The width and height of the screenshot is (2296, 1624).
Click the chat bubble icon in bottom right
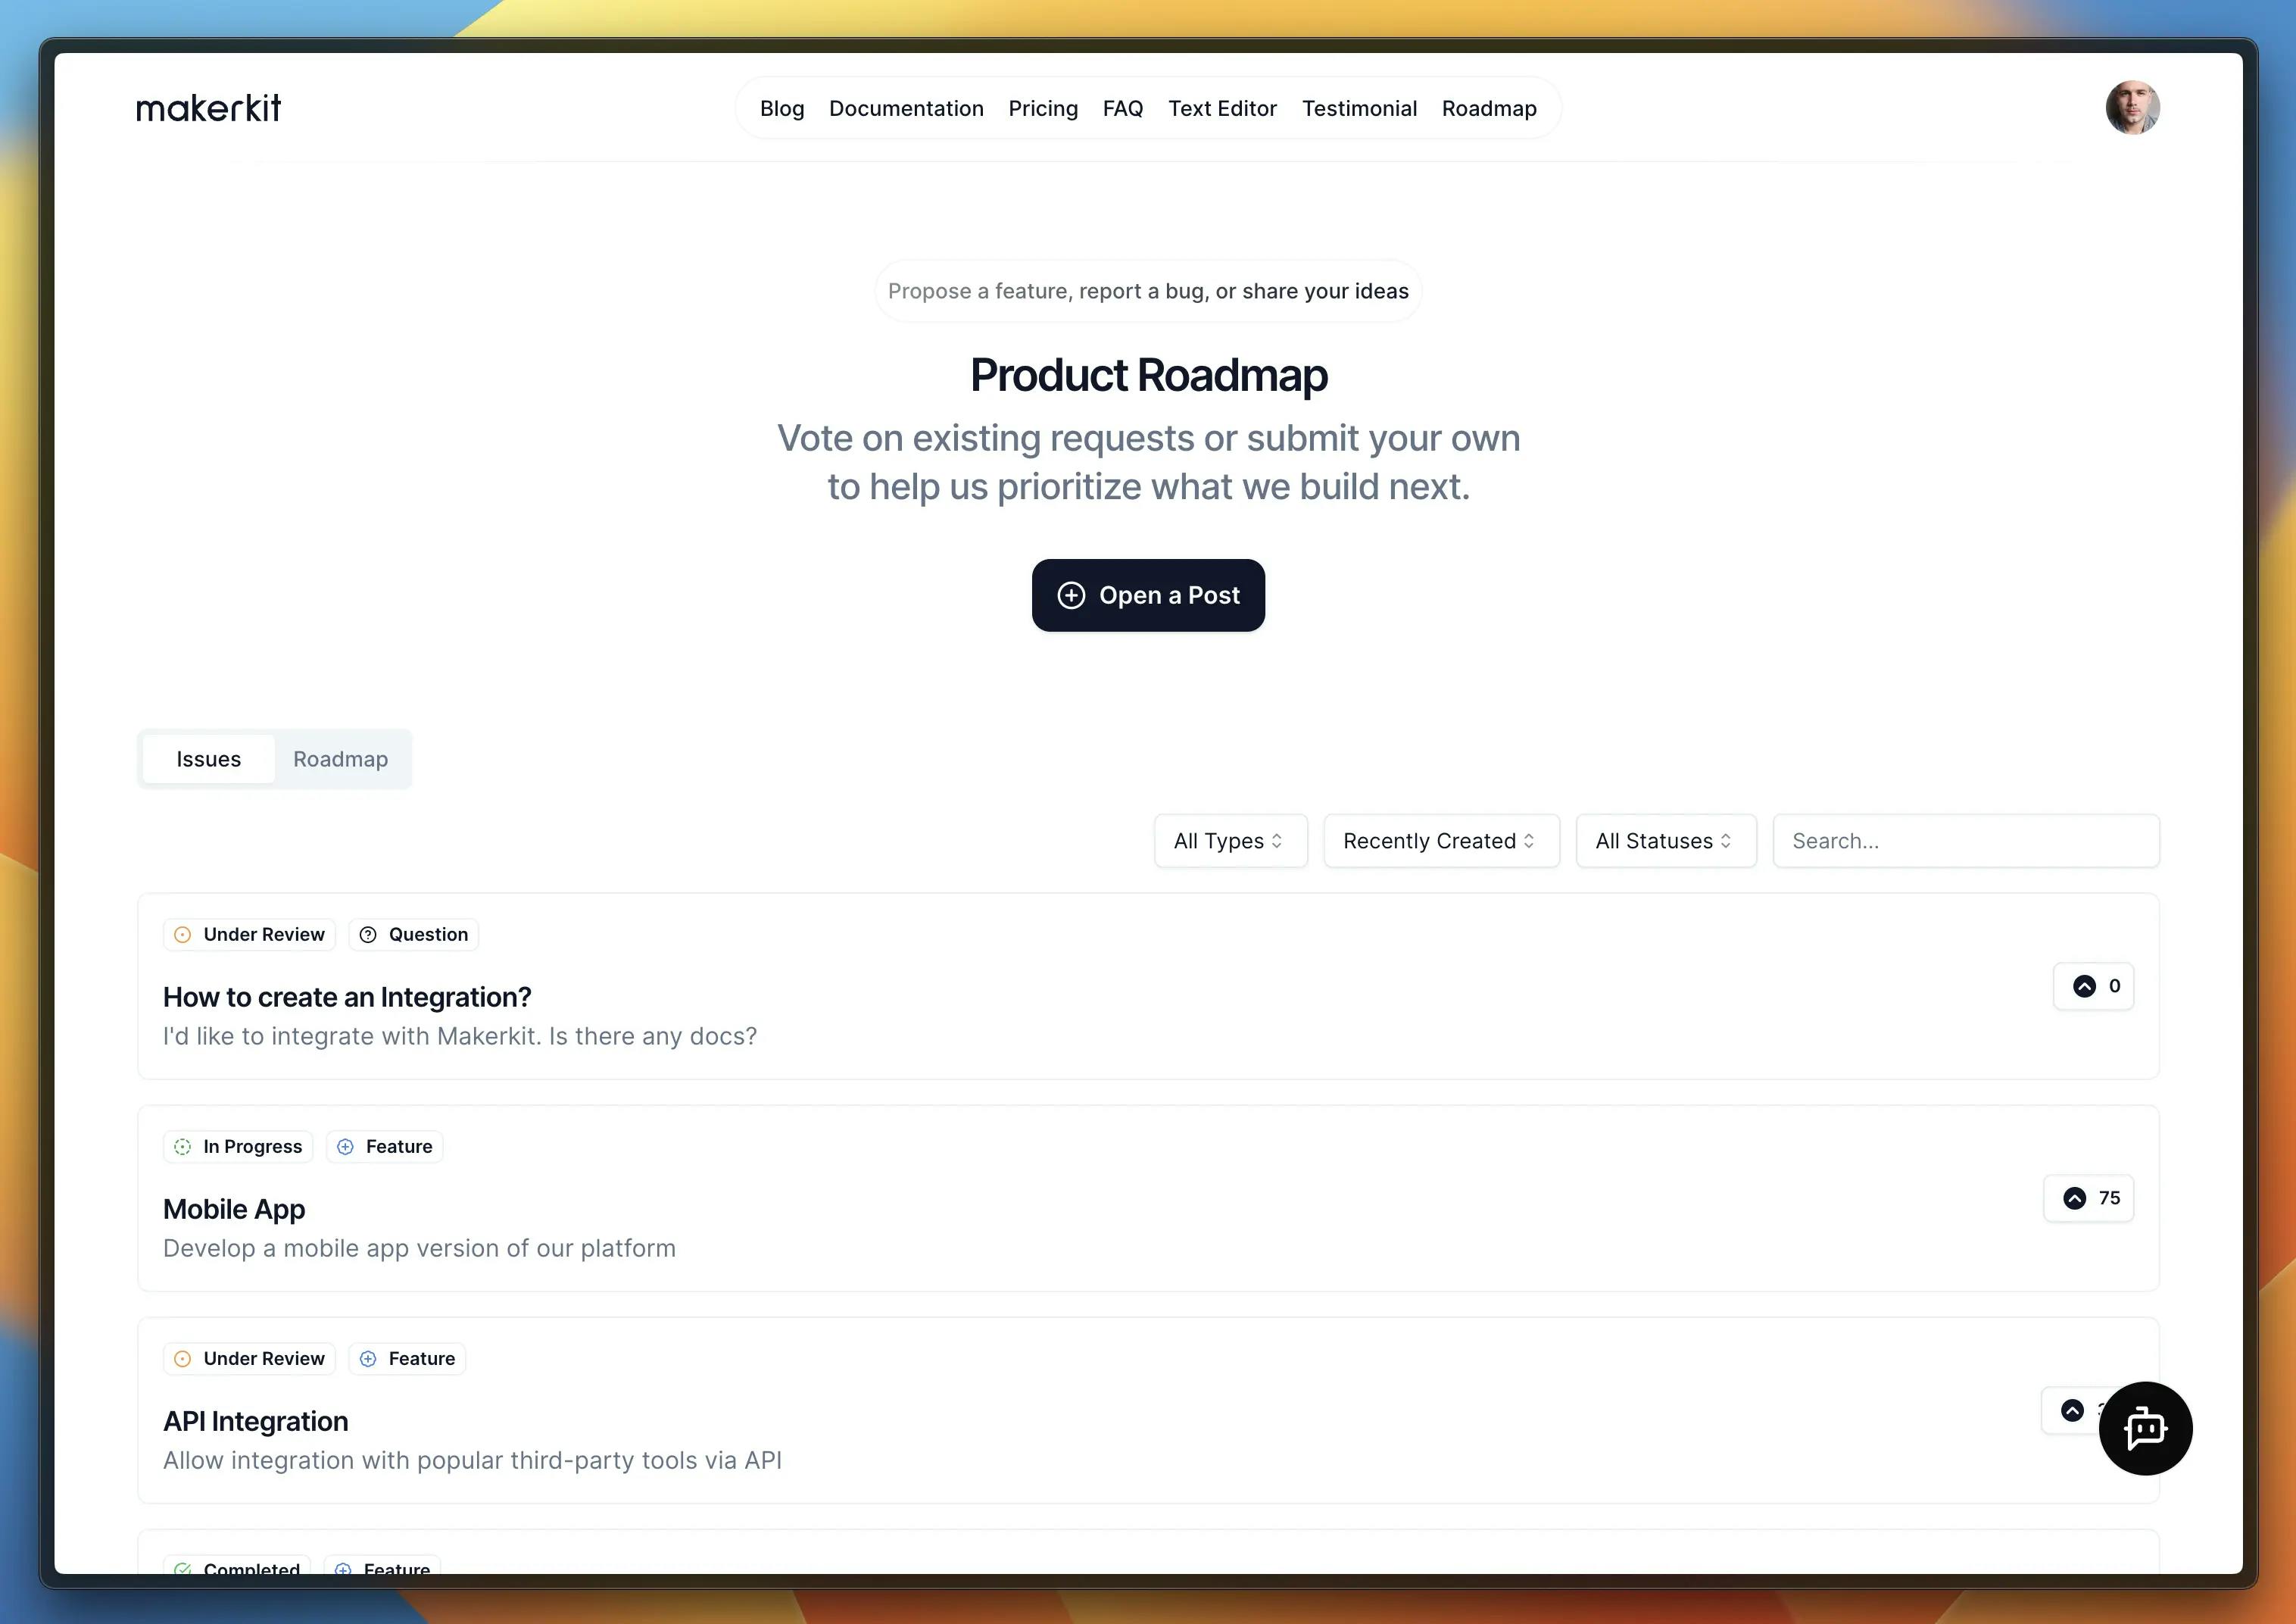click(2145, 1427)
